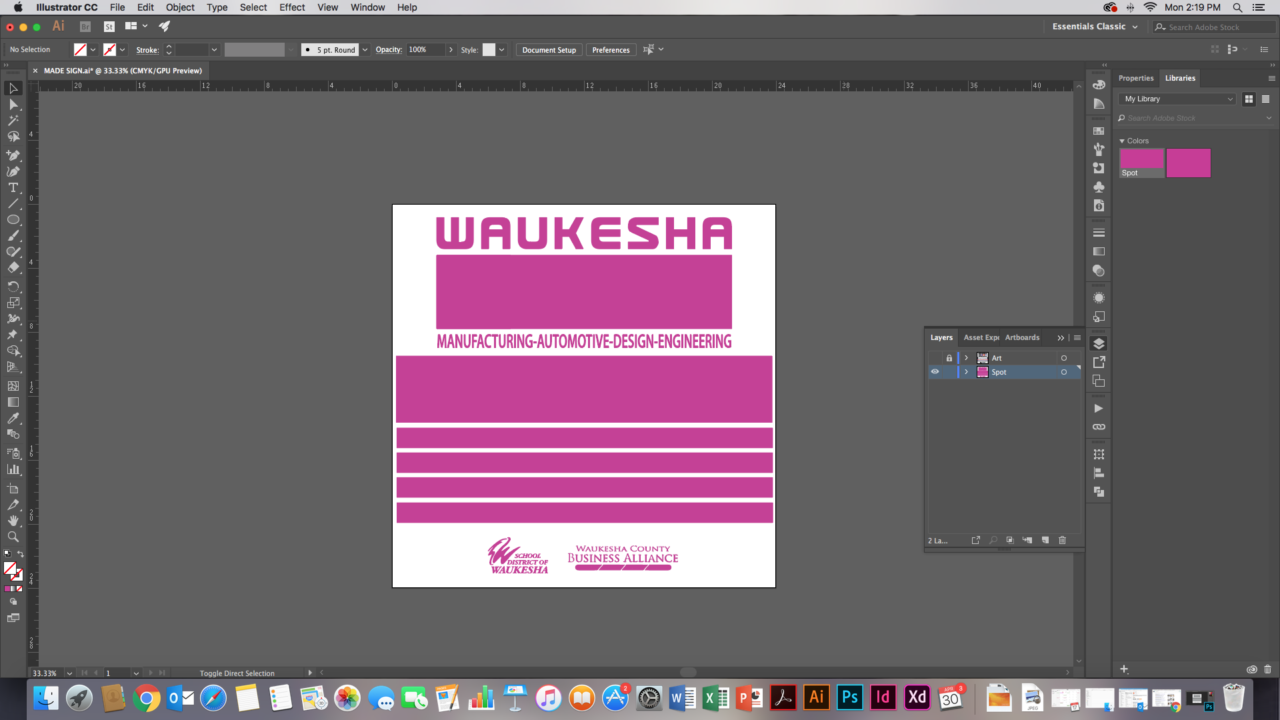The height and width of the screenshot is (720, 1280).
Task: Select the Zoom tool
Action: click(13, 537)
